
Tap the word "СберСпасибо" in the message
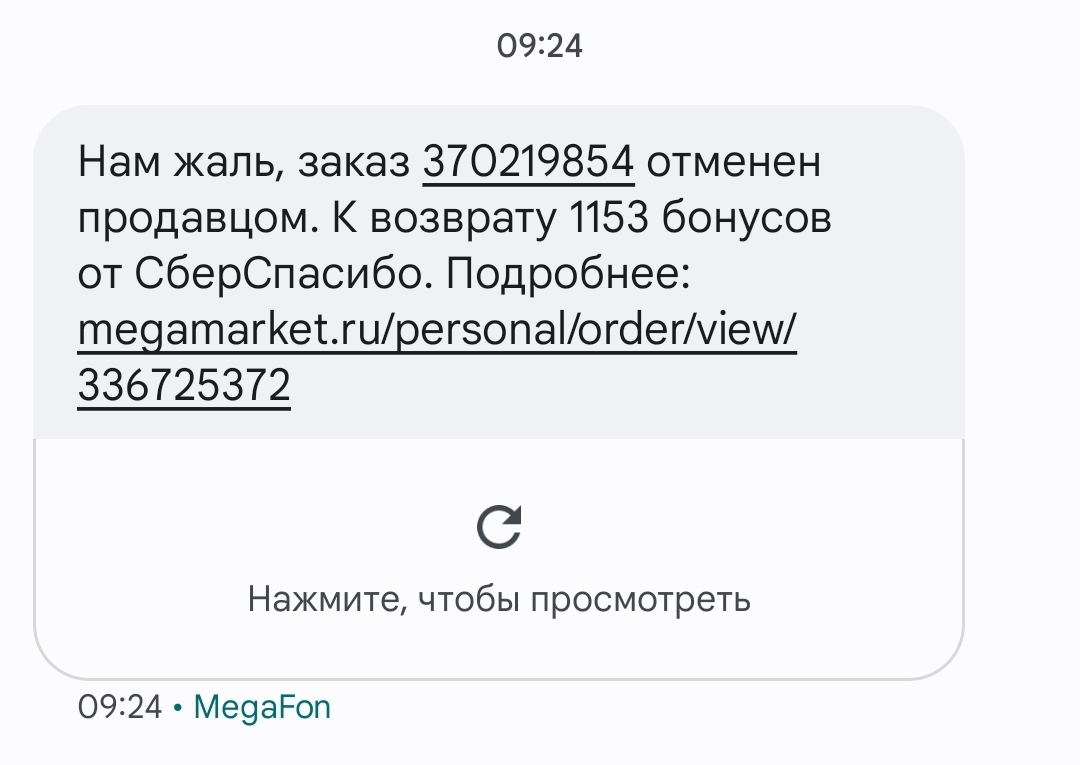(290, 274)
